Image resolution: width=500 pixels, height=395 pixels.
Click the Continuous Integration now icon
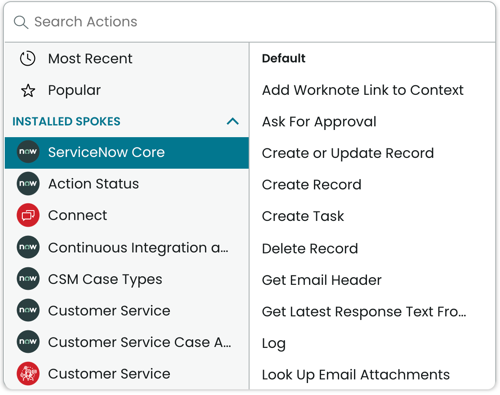pos(28,247)
